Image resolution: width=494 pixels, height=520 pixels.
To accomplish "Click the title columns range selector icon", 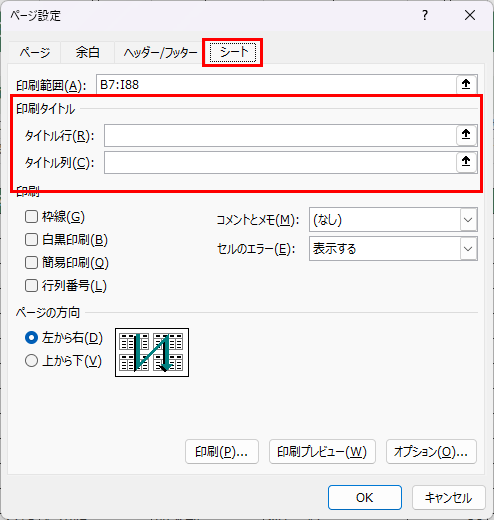I will pyautogui.click(x=466, y=162).
